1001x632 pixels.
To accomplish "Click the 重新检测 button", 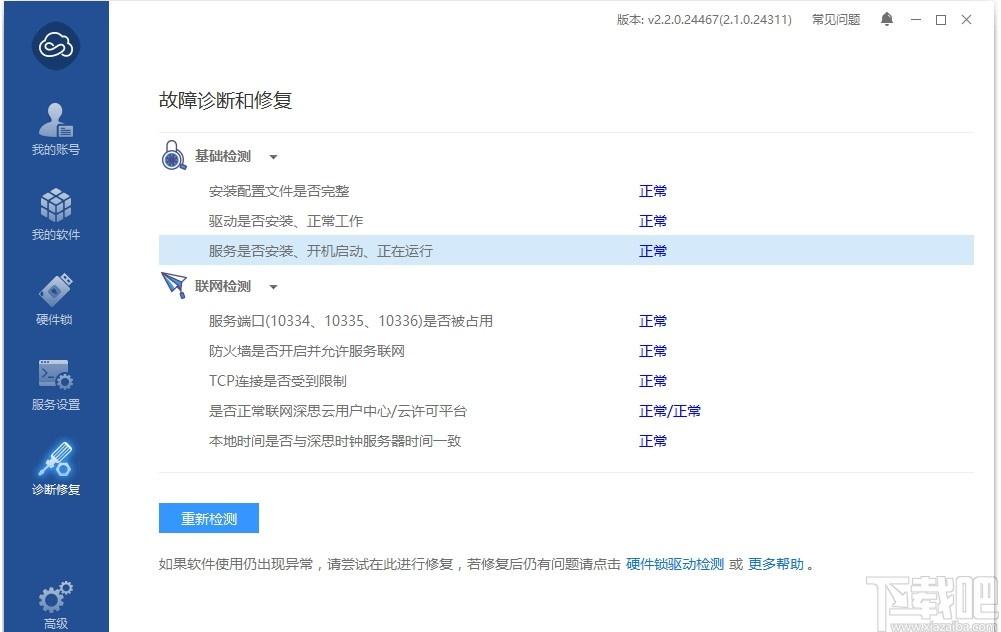I will (x=209, y=518).
